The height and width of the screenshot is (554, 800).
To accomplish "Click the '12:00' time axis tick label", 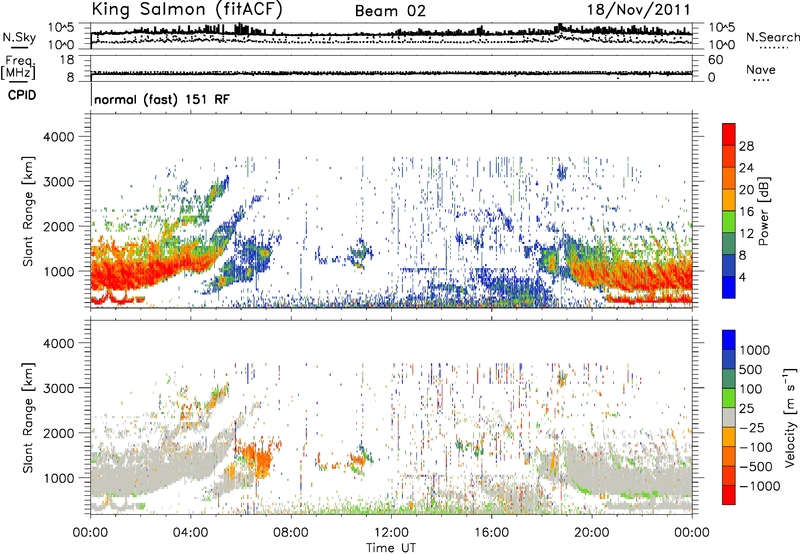I will point(391,533).
